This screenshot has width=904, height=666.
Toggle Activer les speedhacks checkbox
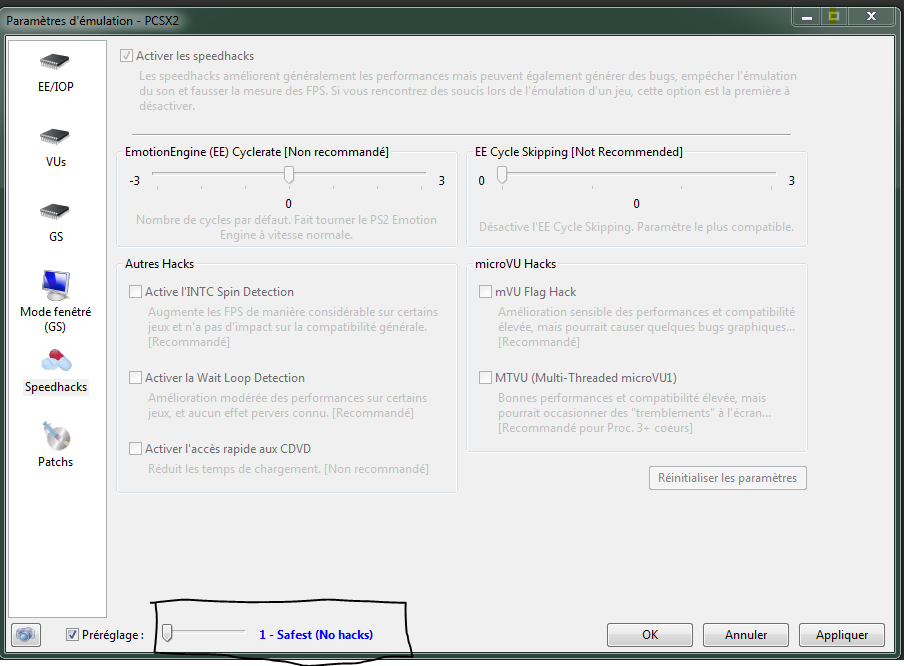click(127, 56)
